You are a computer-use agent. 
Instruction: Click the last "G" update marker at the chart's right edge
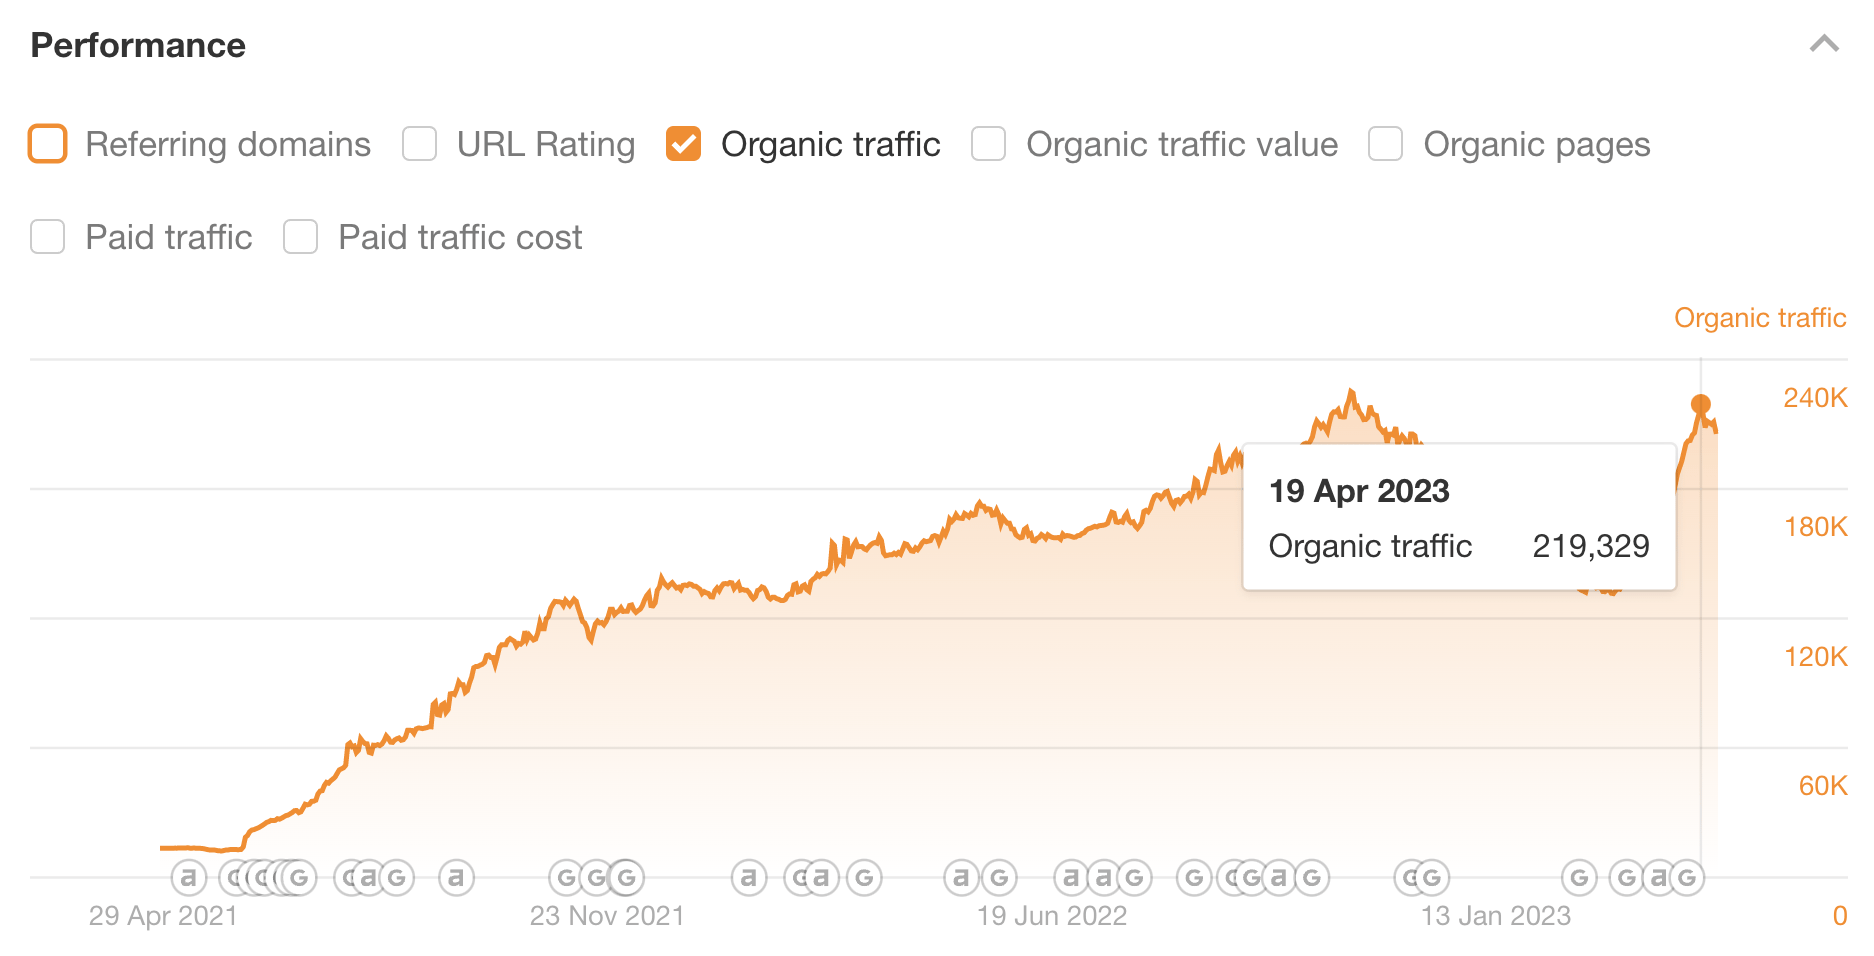pyautogui.click(x=1687, y=877)
